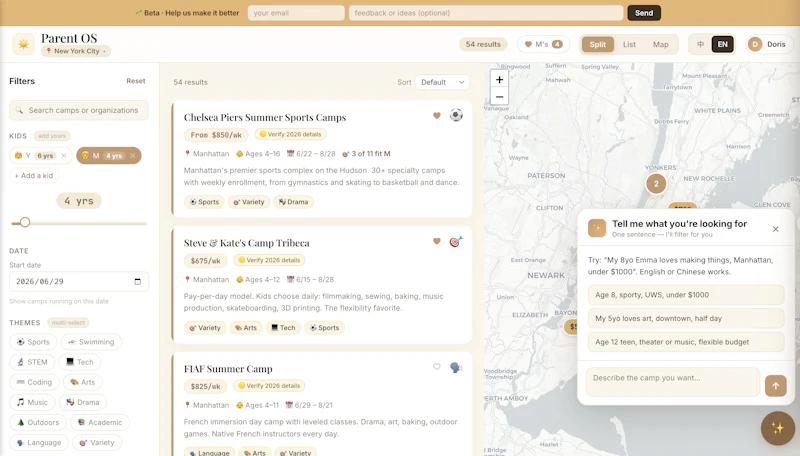Choose suggestion 'My 5yo loves art, downtown, half day'
Image resolution: width=800 pixels, height=456 pixels.
[686, 318]
